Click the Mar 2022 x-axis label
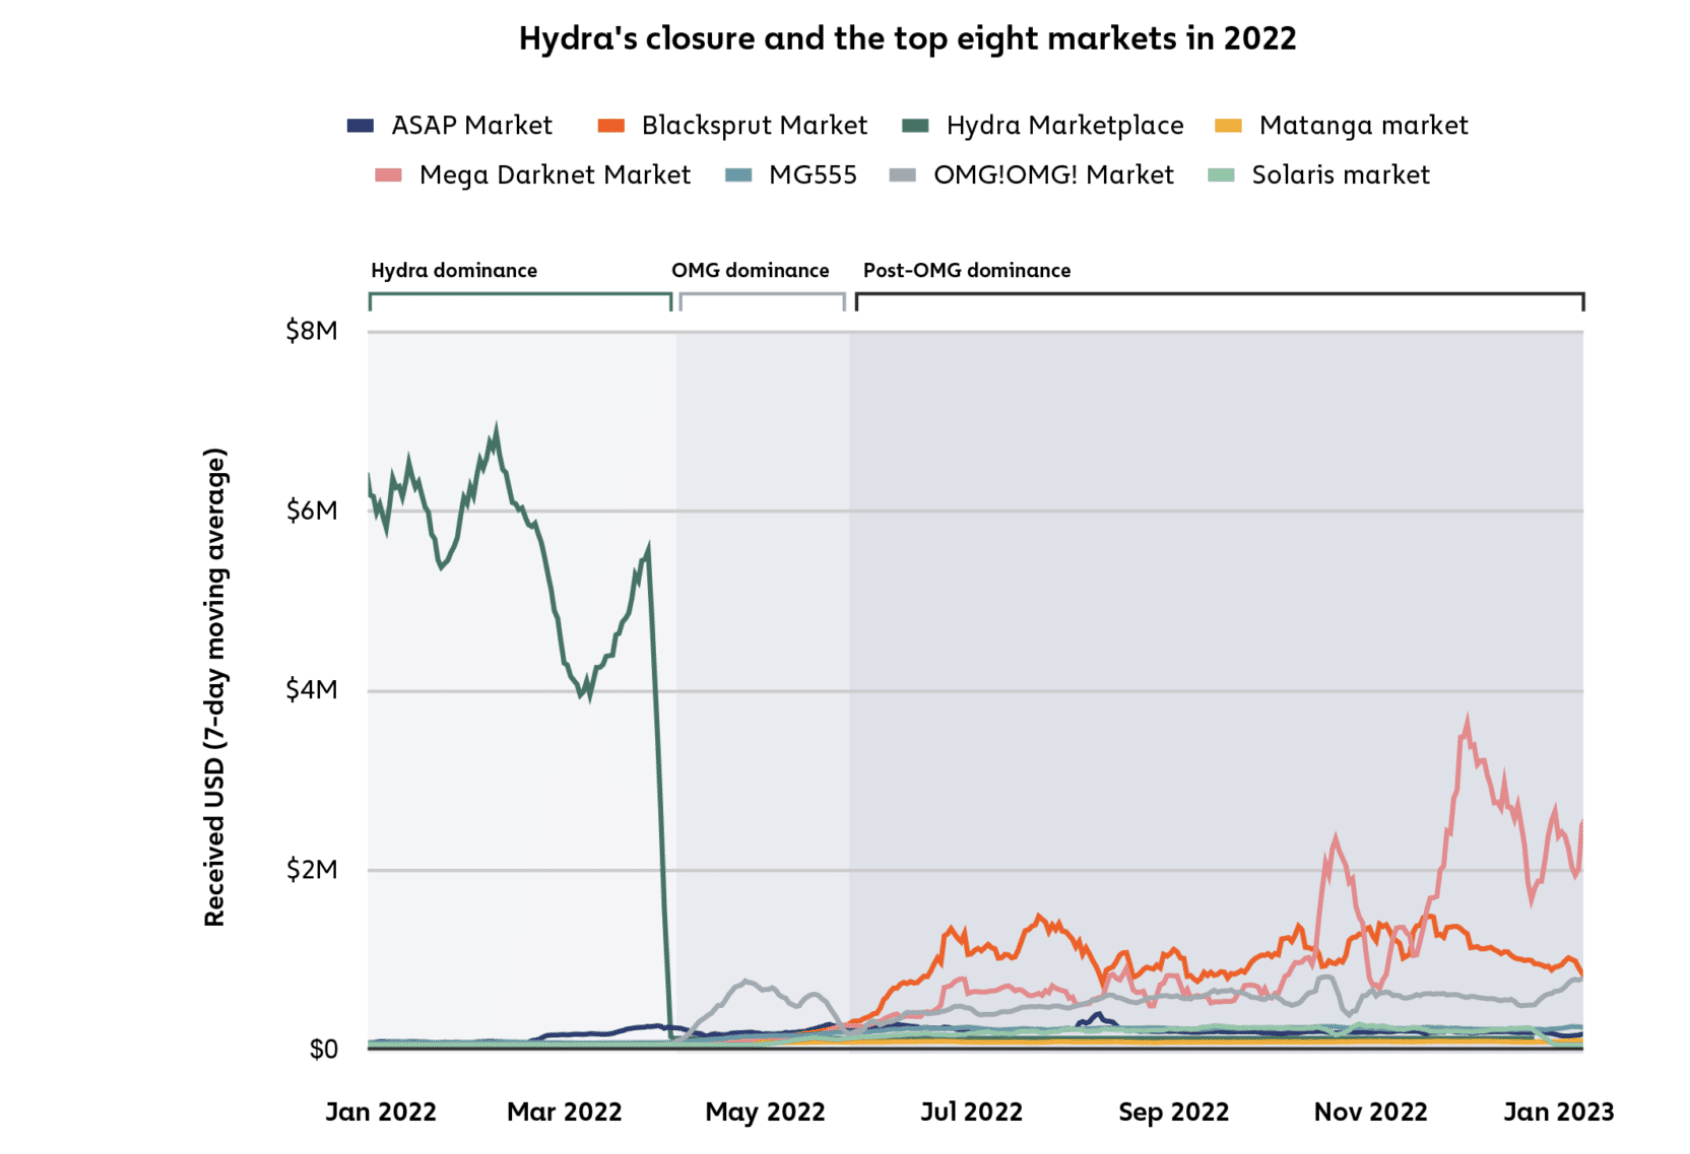Screen dimensions: 1690x1154 click(565, 1112)
